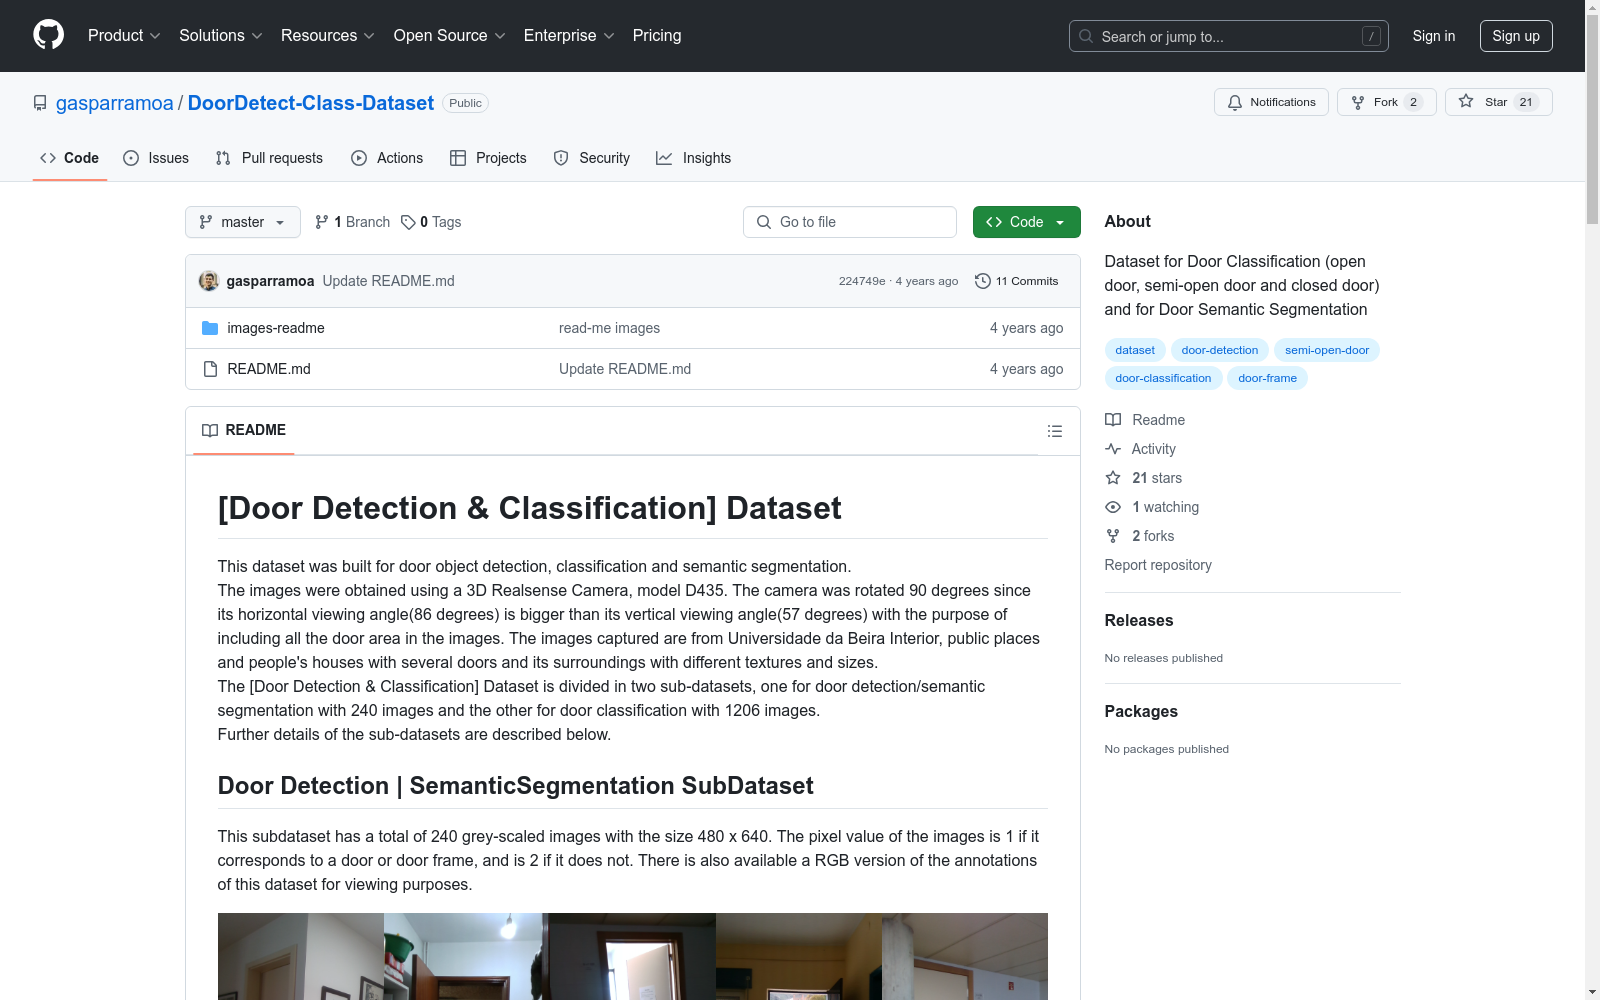Star the repository
The width and height of the screenshot is (1600, 1000).
[x=1497, y=102]
